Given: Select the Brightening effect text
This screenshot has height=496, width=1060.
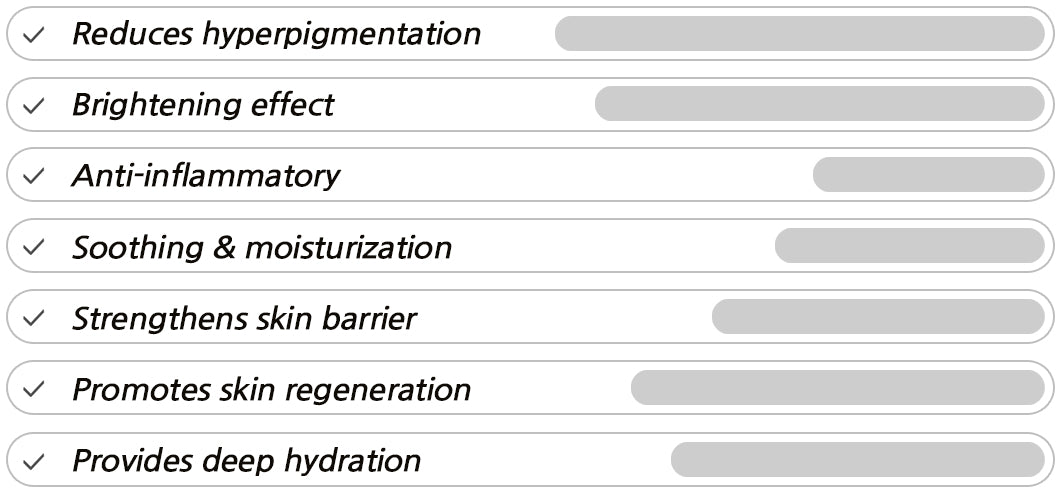Looking at the screenshot, I should click(x=203, y=105).
